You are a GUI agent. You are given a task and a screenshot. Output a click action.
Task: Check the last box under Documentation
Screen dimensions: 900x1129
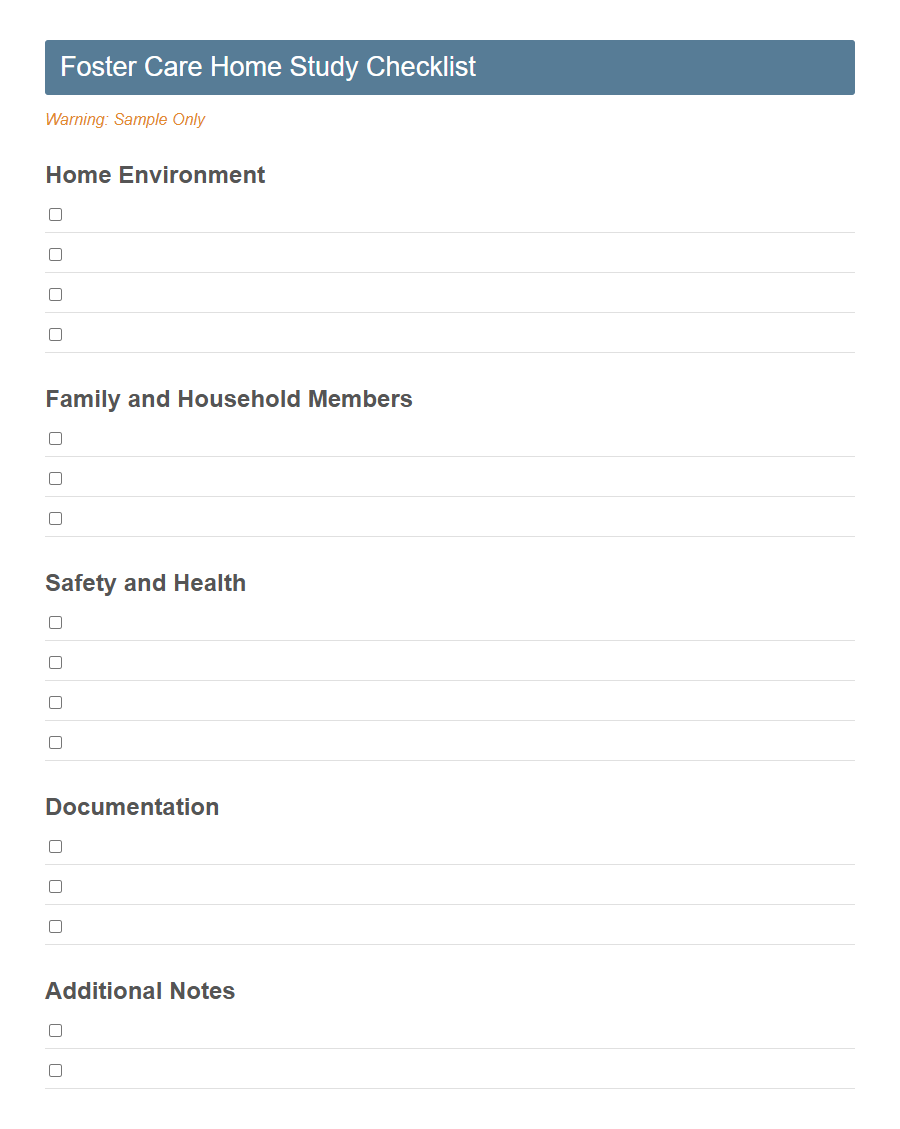pos(55,926)
